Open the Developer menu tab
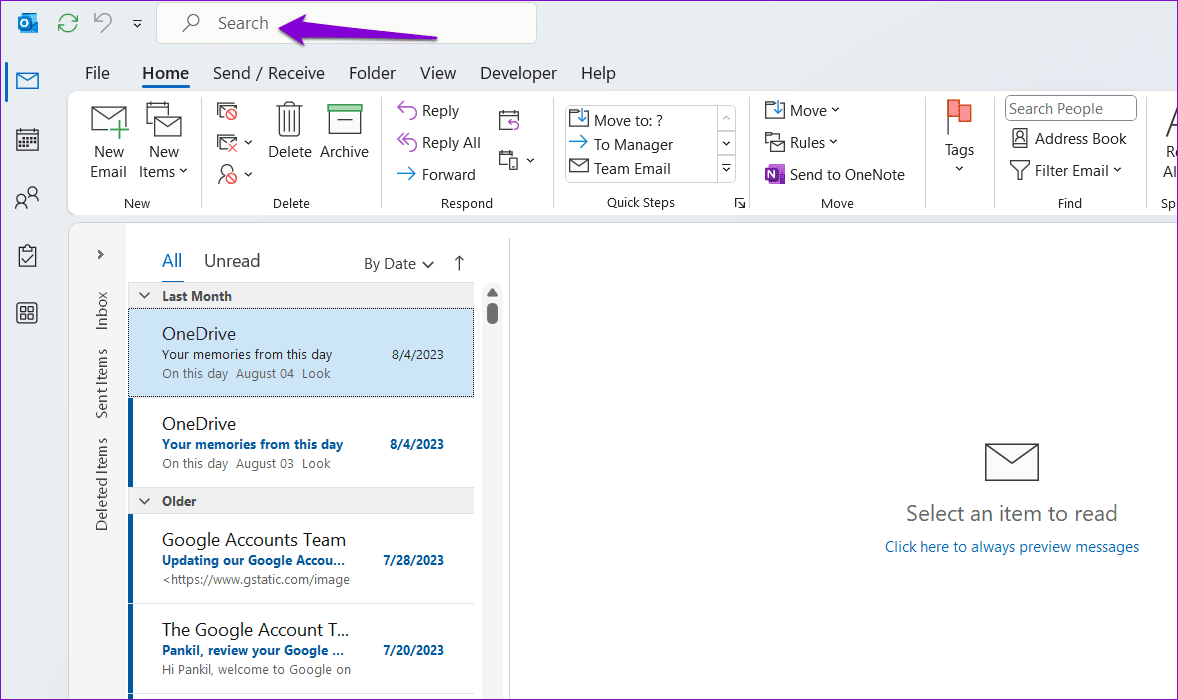The width and height of the screenshot is (1178, 700). (518, 72)
